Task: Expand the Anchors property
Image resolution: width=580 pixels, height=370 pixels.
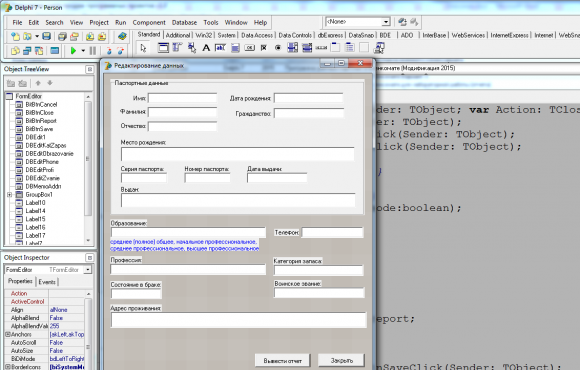Action: (7, 334)
